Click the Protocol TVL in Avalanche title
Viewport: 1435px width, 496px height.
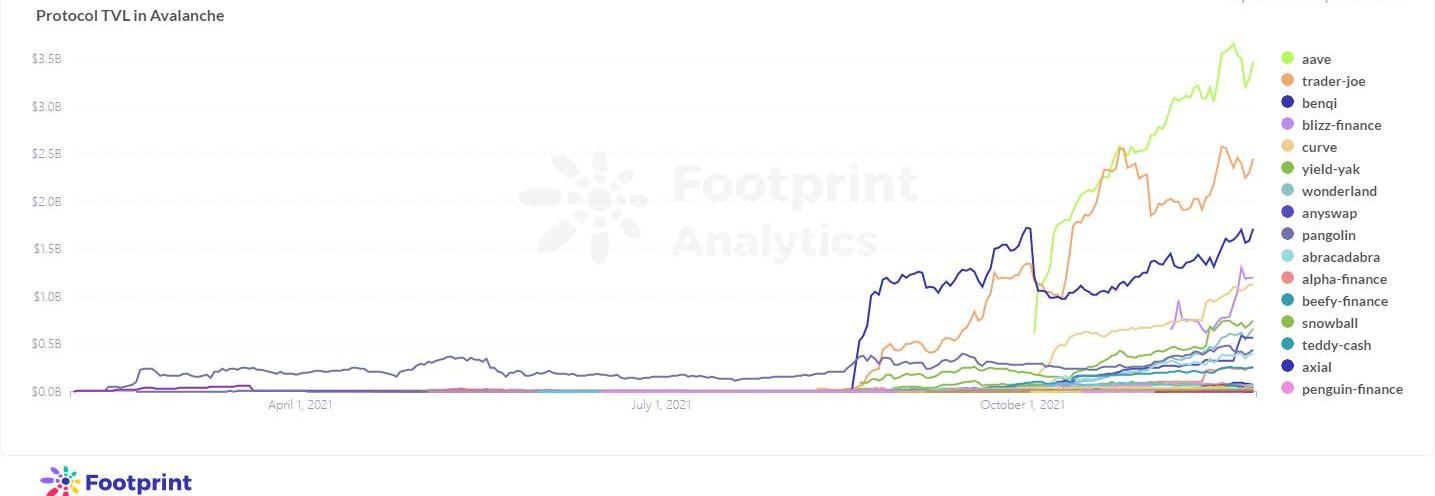coord(130,16)
